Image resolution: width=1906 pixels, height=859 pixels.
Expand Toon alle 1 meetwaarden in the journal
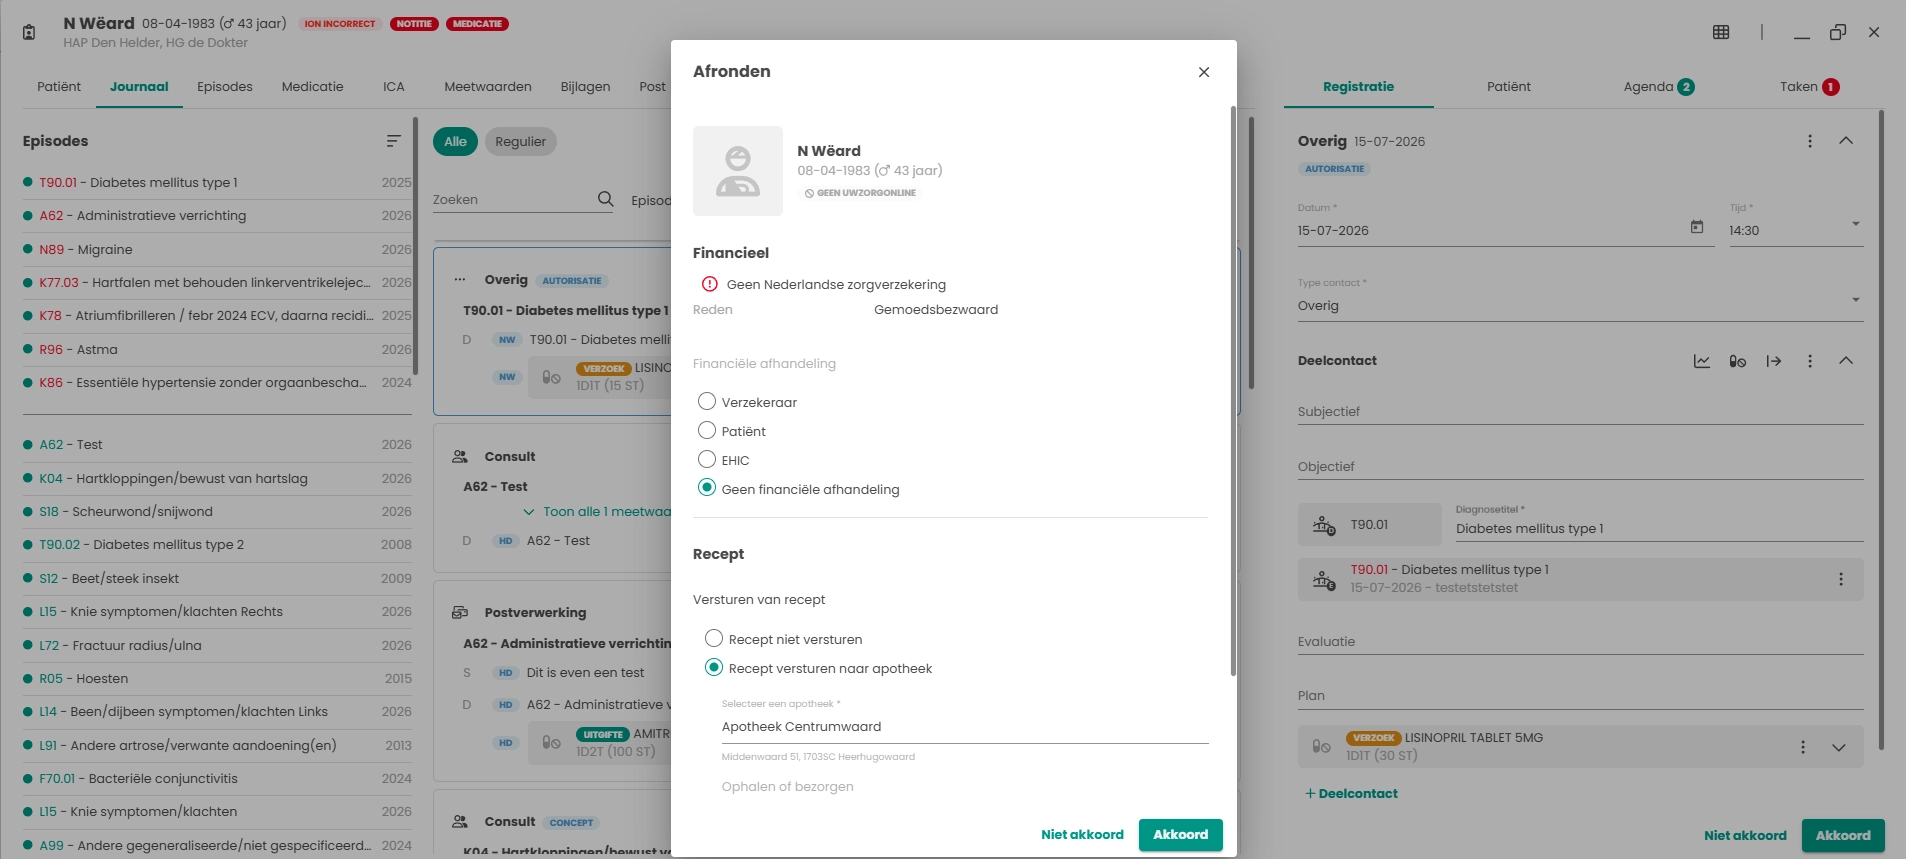click(598, 511)
